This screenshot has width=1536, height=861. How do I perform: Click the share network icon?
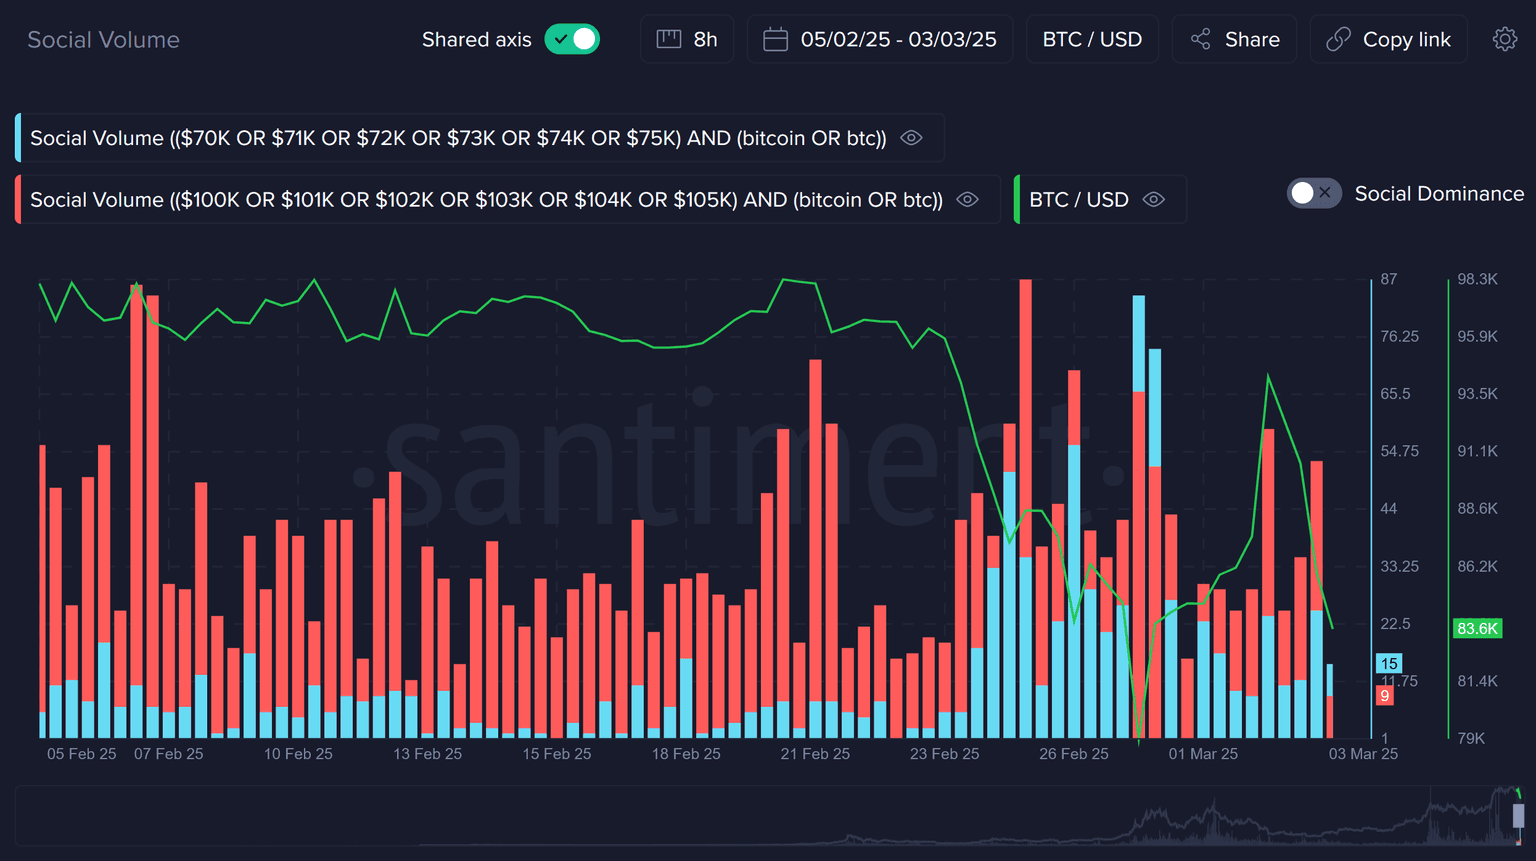1201,39
